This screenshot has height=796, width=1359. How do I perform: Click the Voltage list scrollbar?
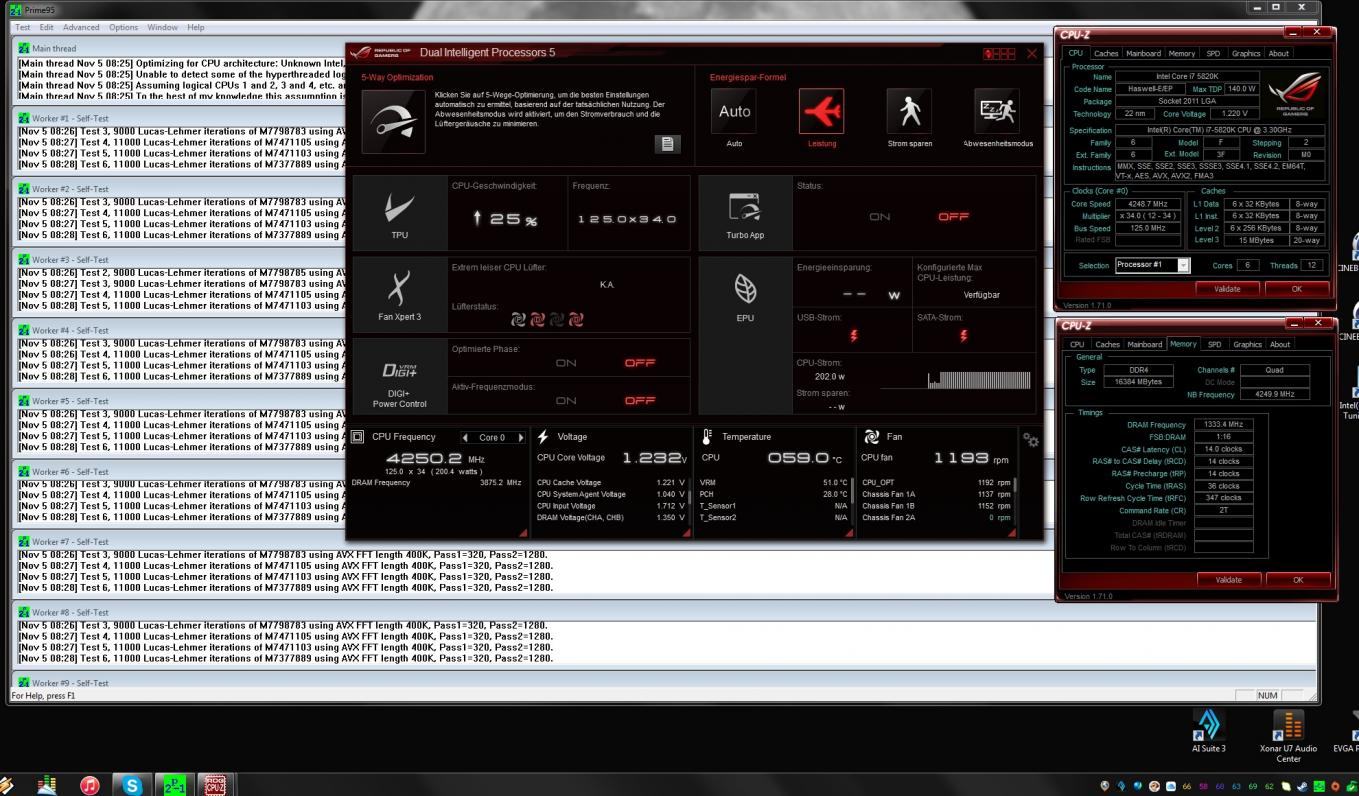(689, 496)
